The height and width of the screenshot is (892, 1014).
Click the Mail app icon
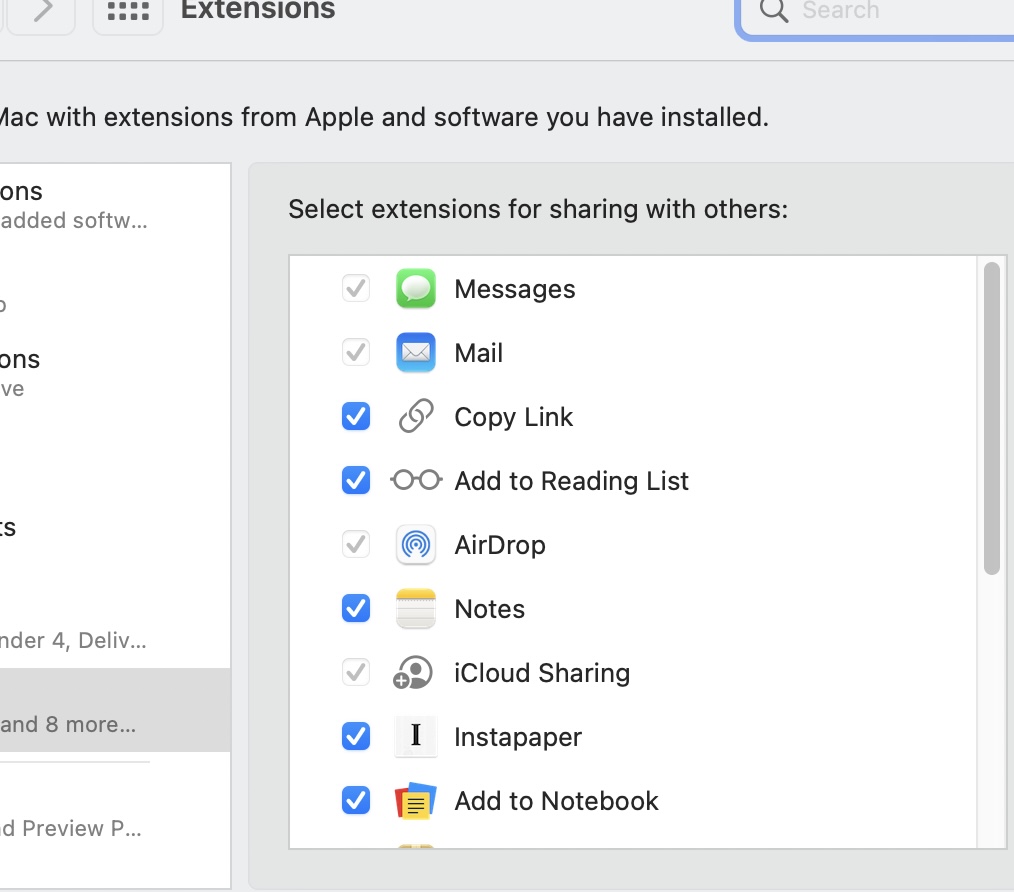coord(415,353)
